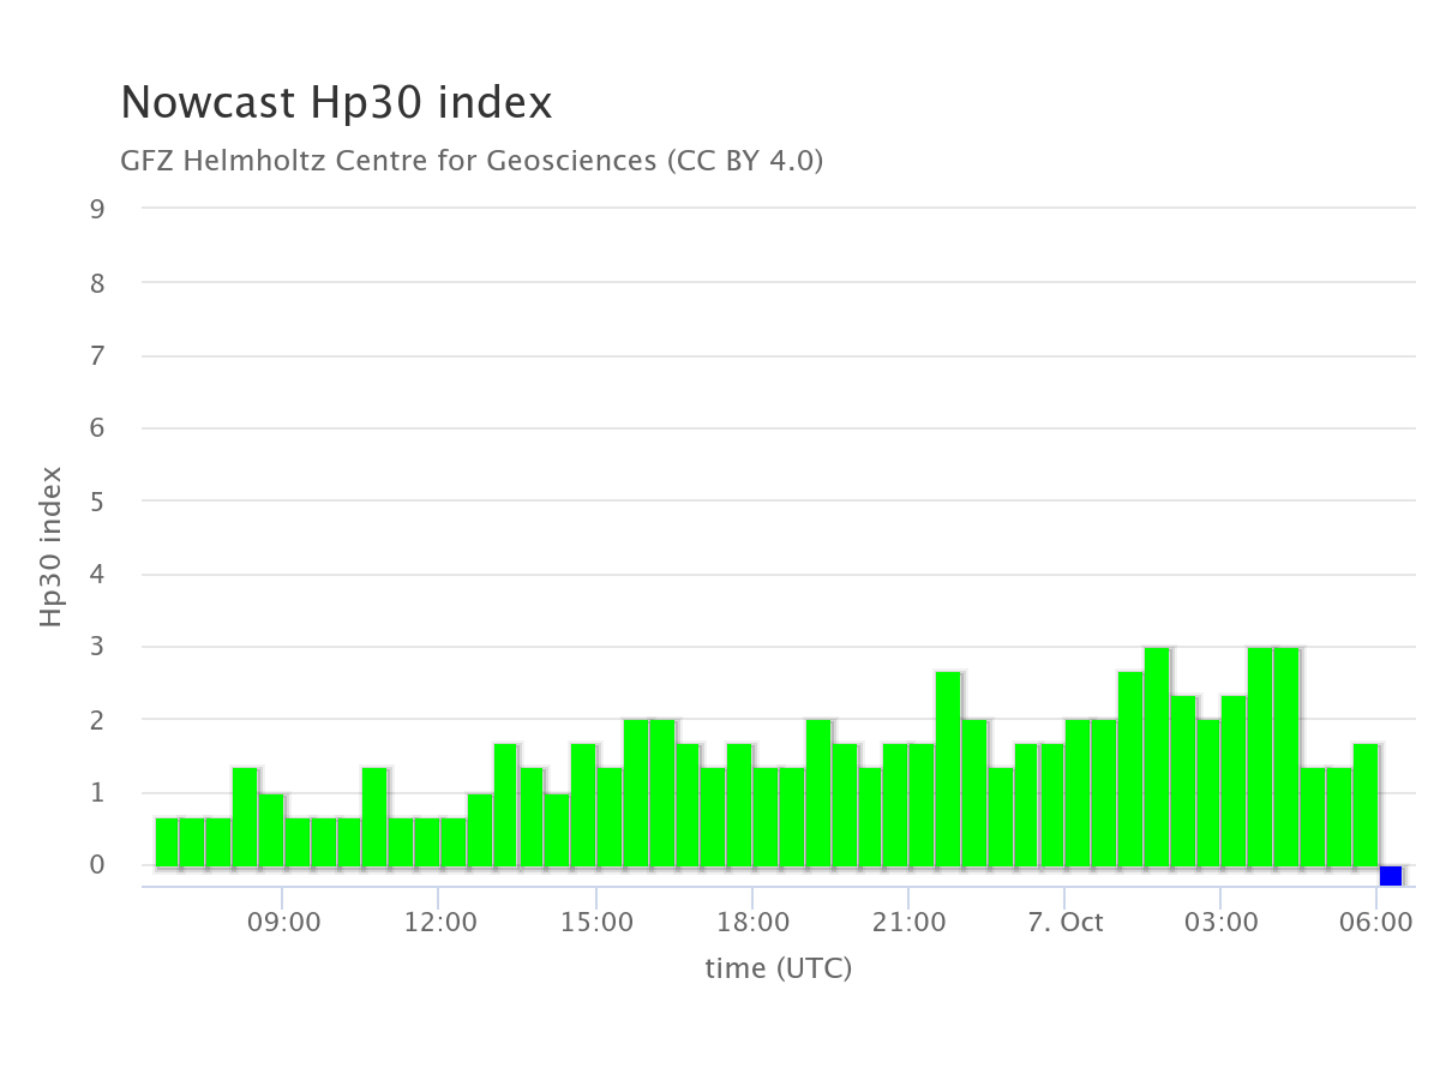Select the y-axis value label 5
Viewport: 1440px width, 1080px height.
[x=97, y=501]
